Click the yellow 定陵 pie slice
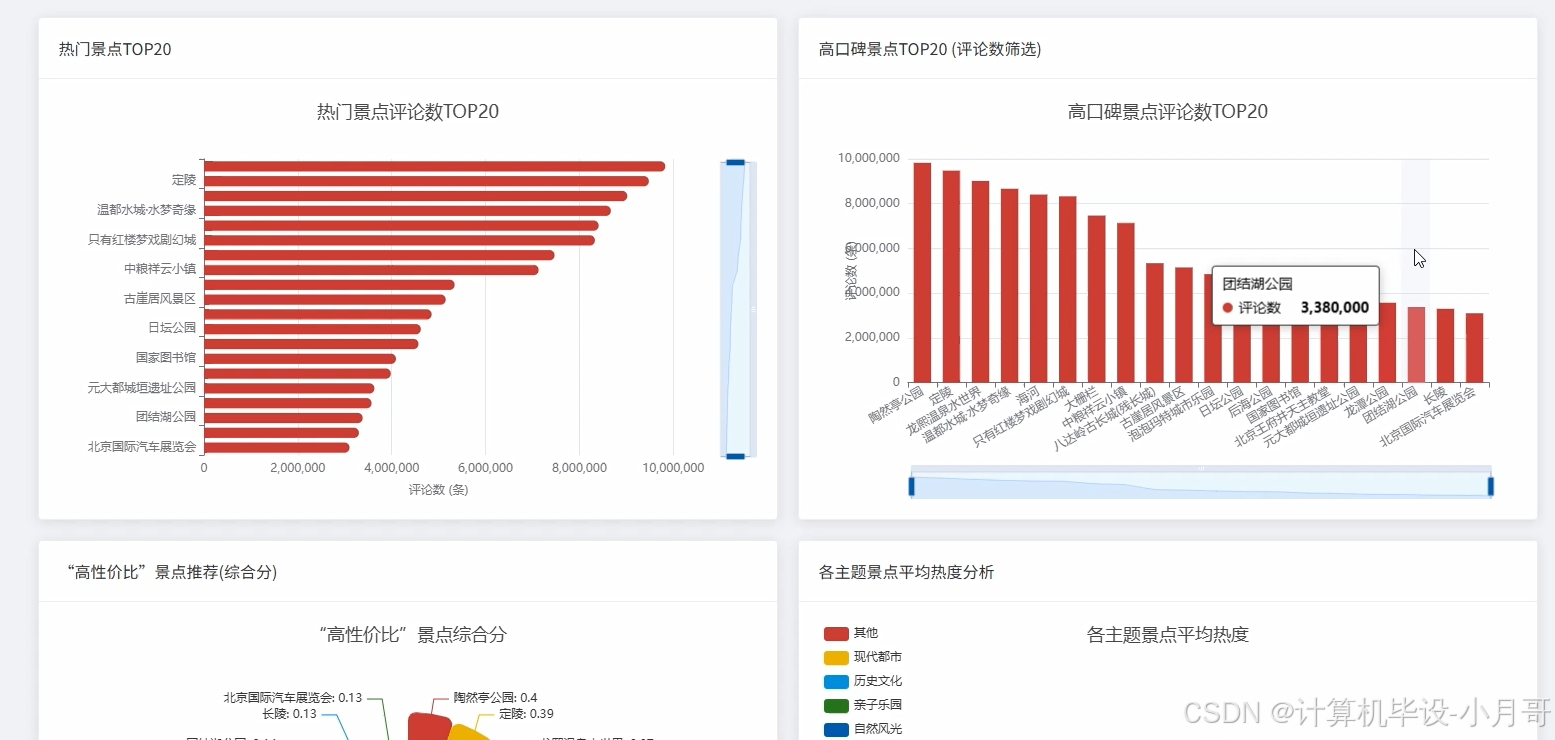This screenshot has width=1555, height=740. (x=468, y=733)
